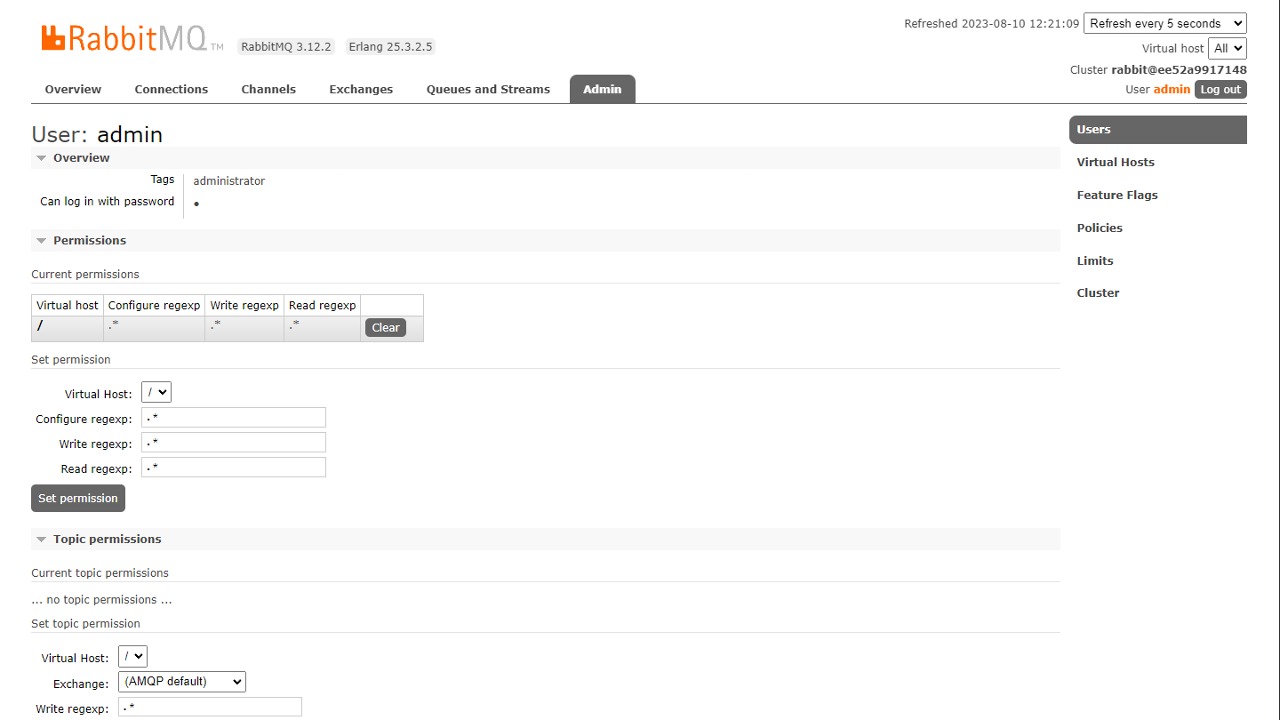Open the Virtual host All dropdown
1280x720 pixels.
1226,48
